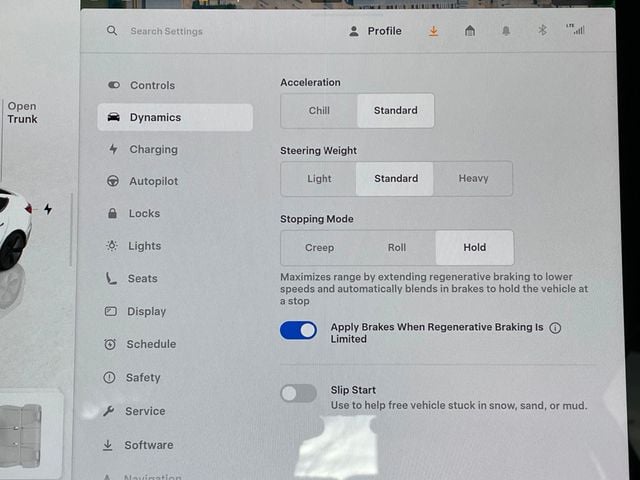Image resolution: width=640 pixels, height=480 pixels.
Task: Tap the padlock Locks icon
Action: click(112, 213)
